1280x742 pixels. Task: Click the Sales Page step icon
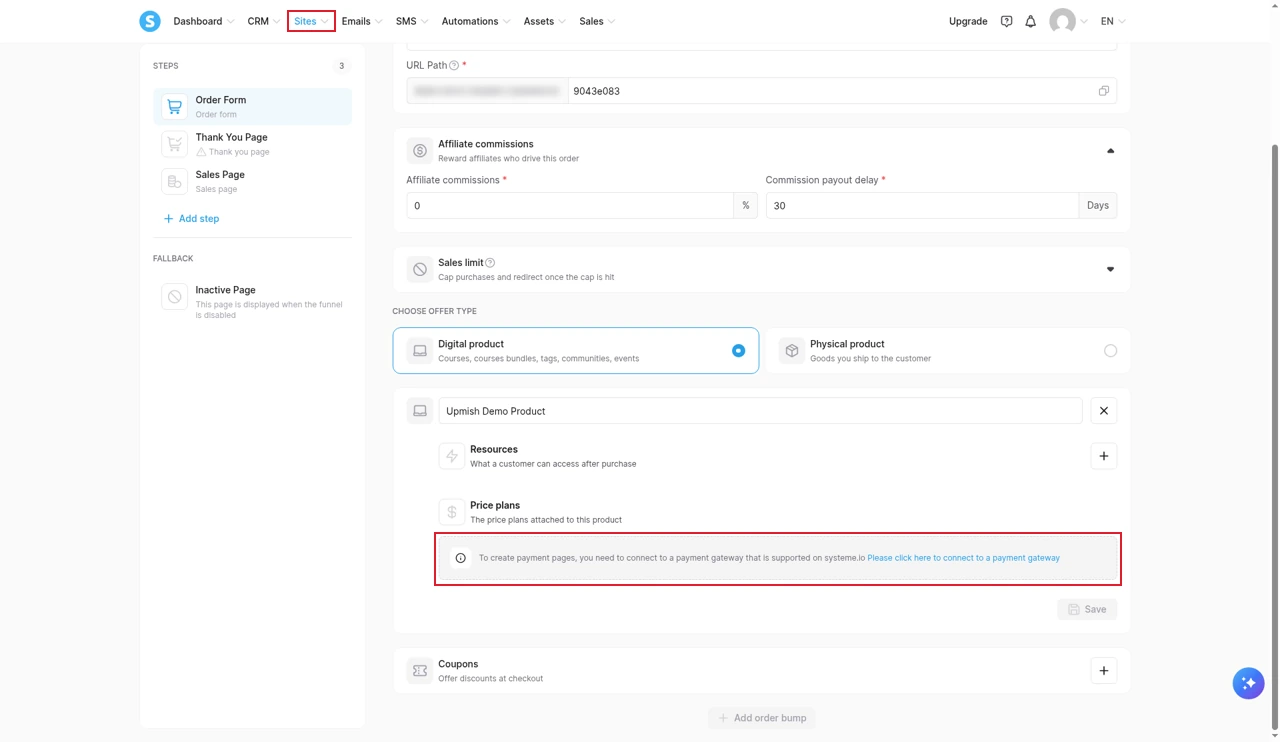point(174,181)
